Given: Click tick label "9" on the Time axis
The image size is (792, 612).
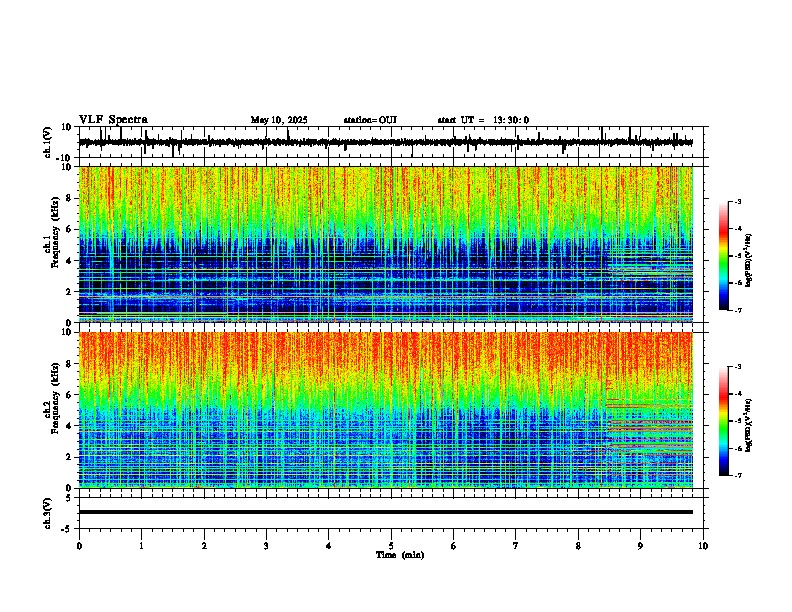Looking at the screenshot, I should coord(640,546).
